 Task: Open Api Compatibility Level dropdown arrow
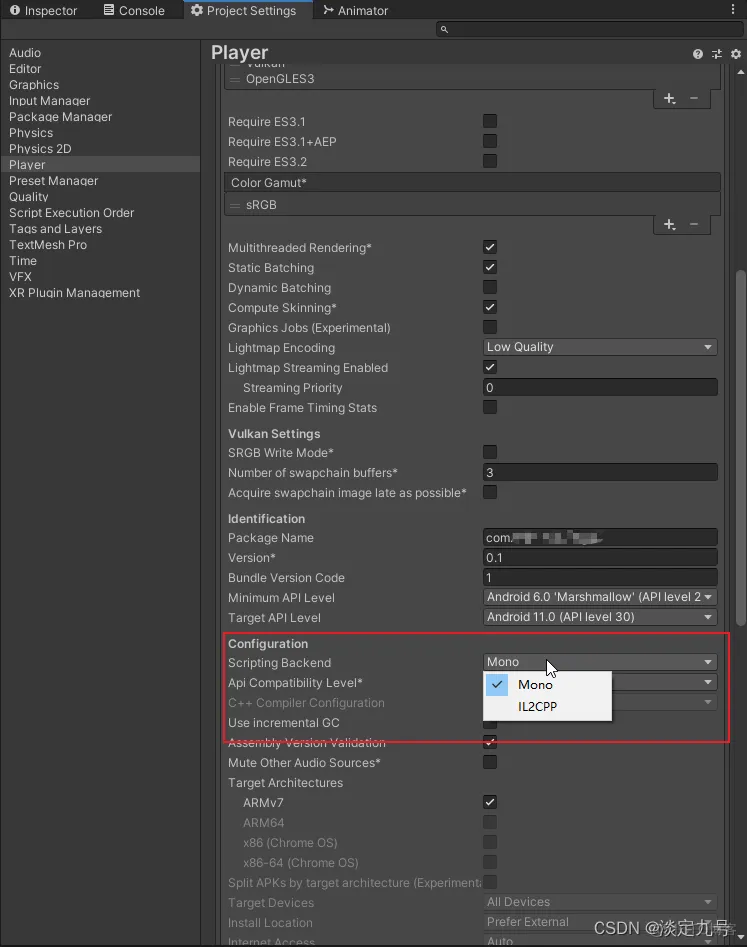[x=708, y=682]
